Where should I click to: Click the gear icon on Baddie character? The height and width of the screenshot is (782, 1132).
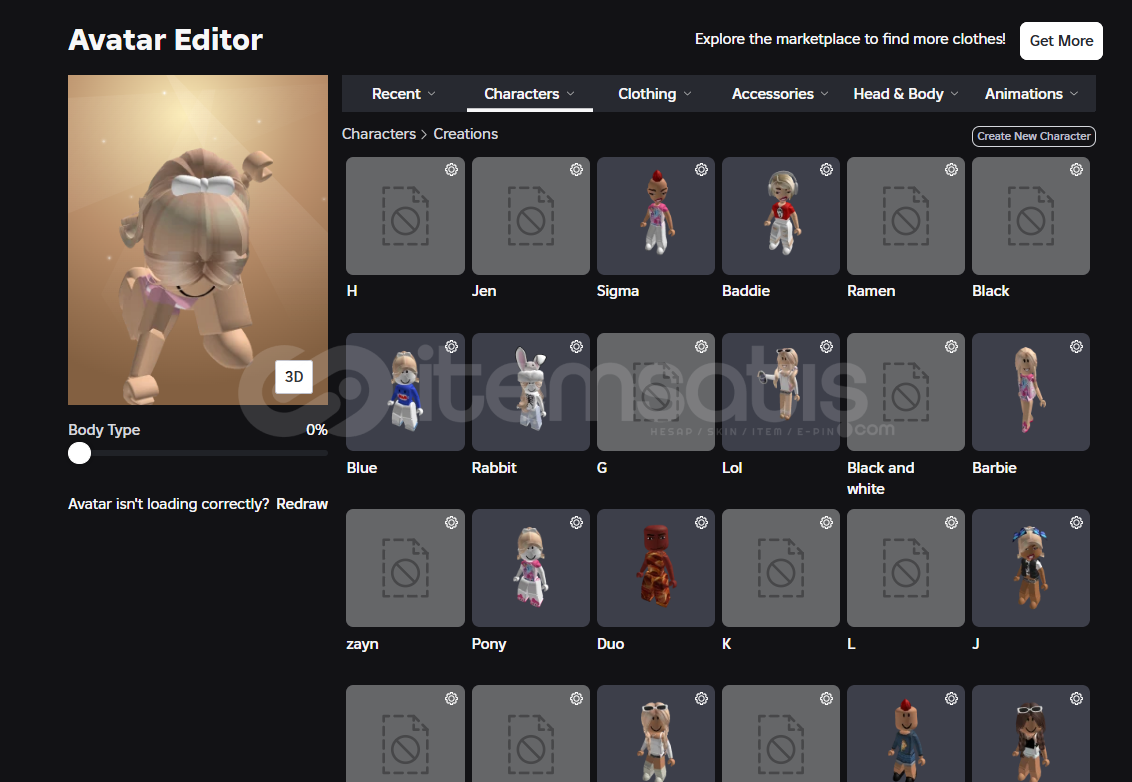pos(826,170)
